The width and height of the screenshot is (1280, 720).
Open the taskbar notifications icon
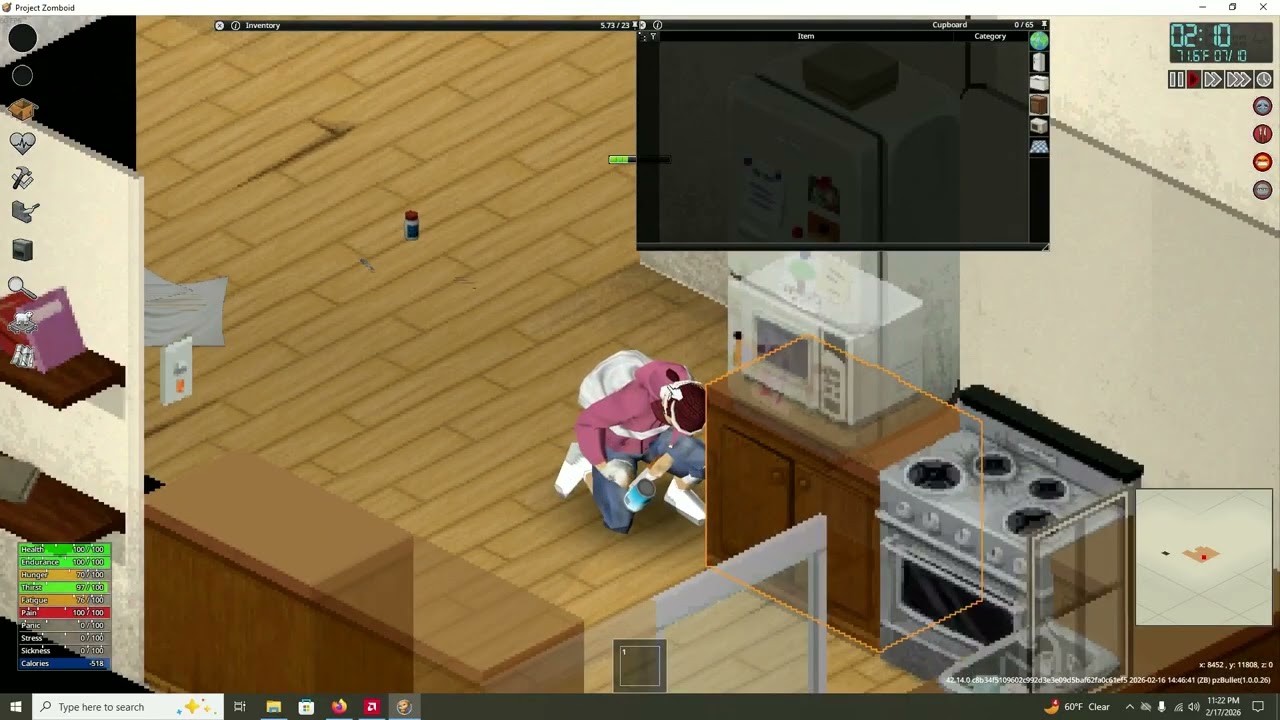1258,707
